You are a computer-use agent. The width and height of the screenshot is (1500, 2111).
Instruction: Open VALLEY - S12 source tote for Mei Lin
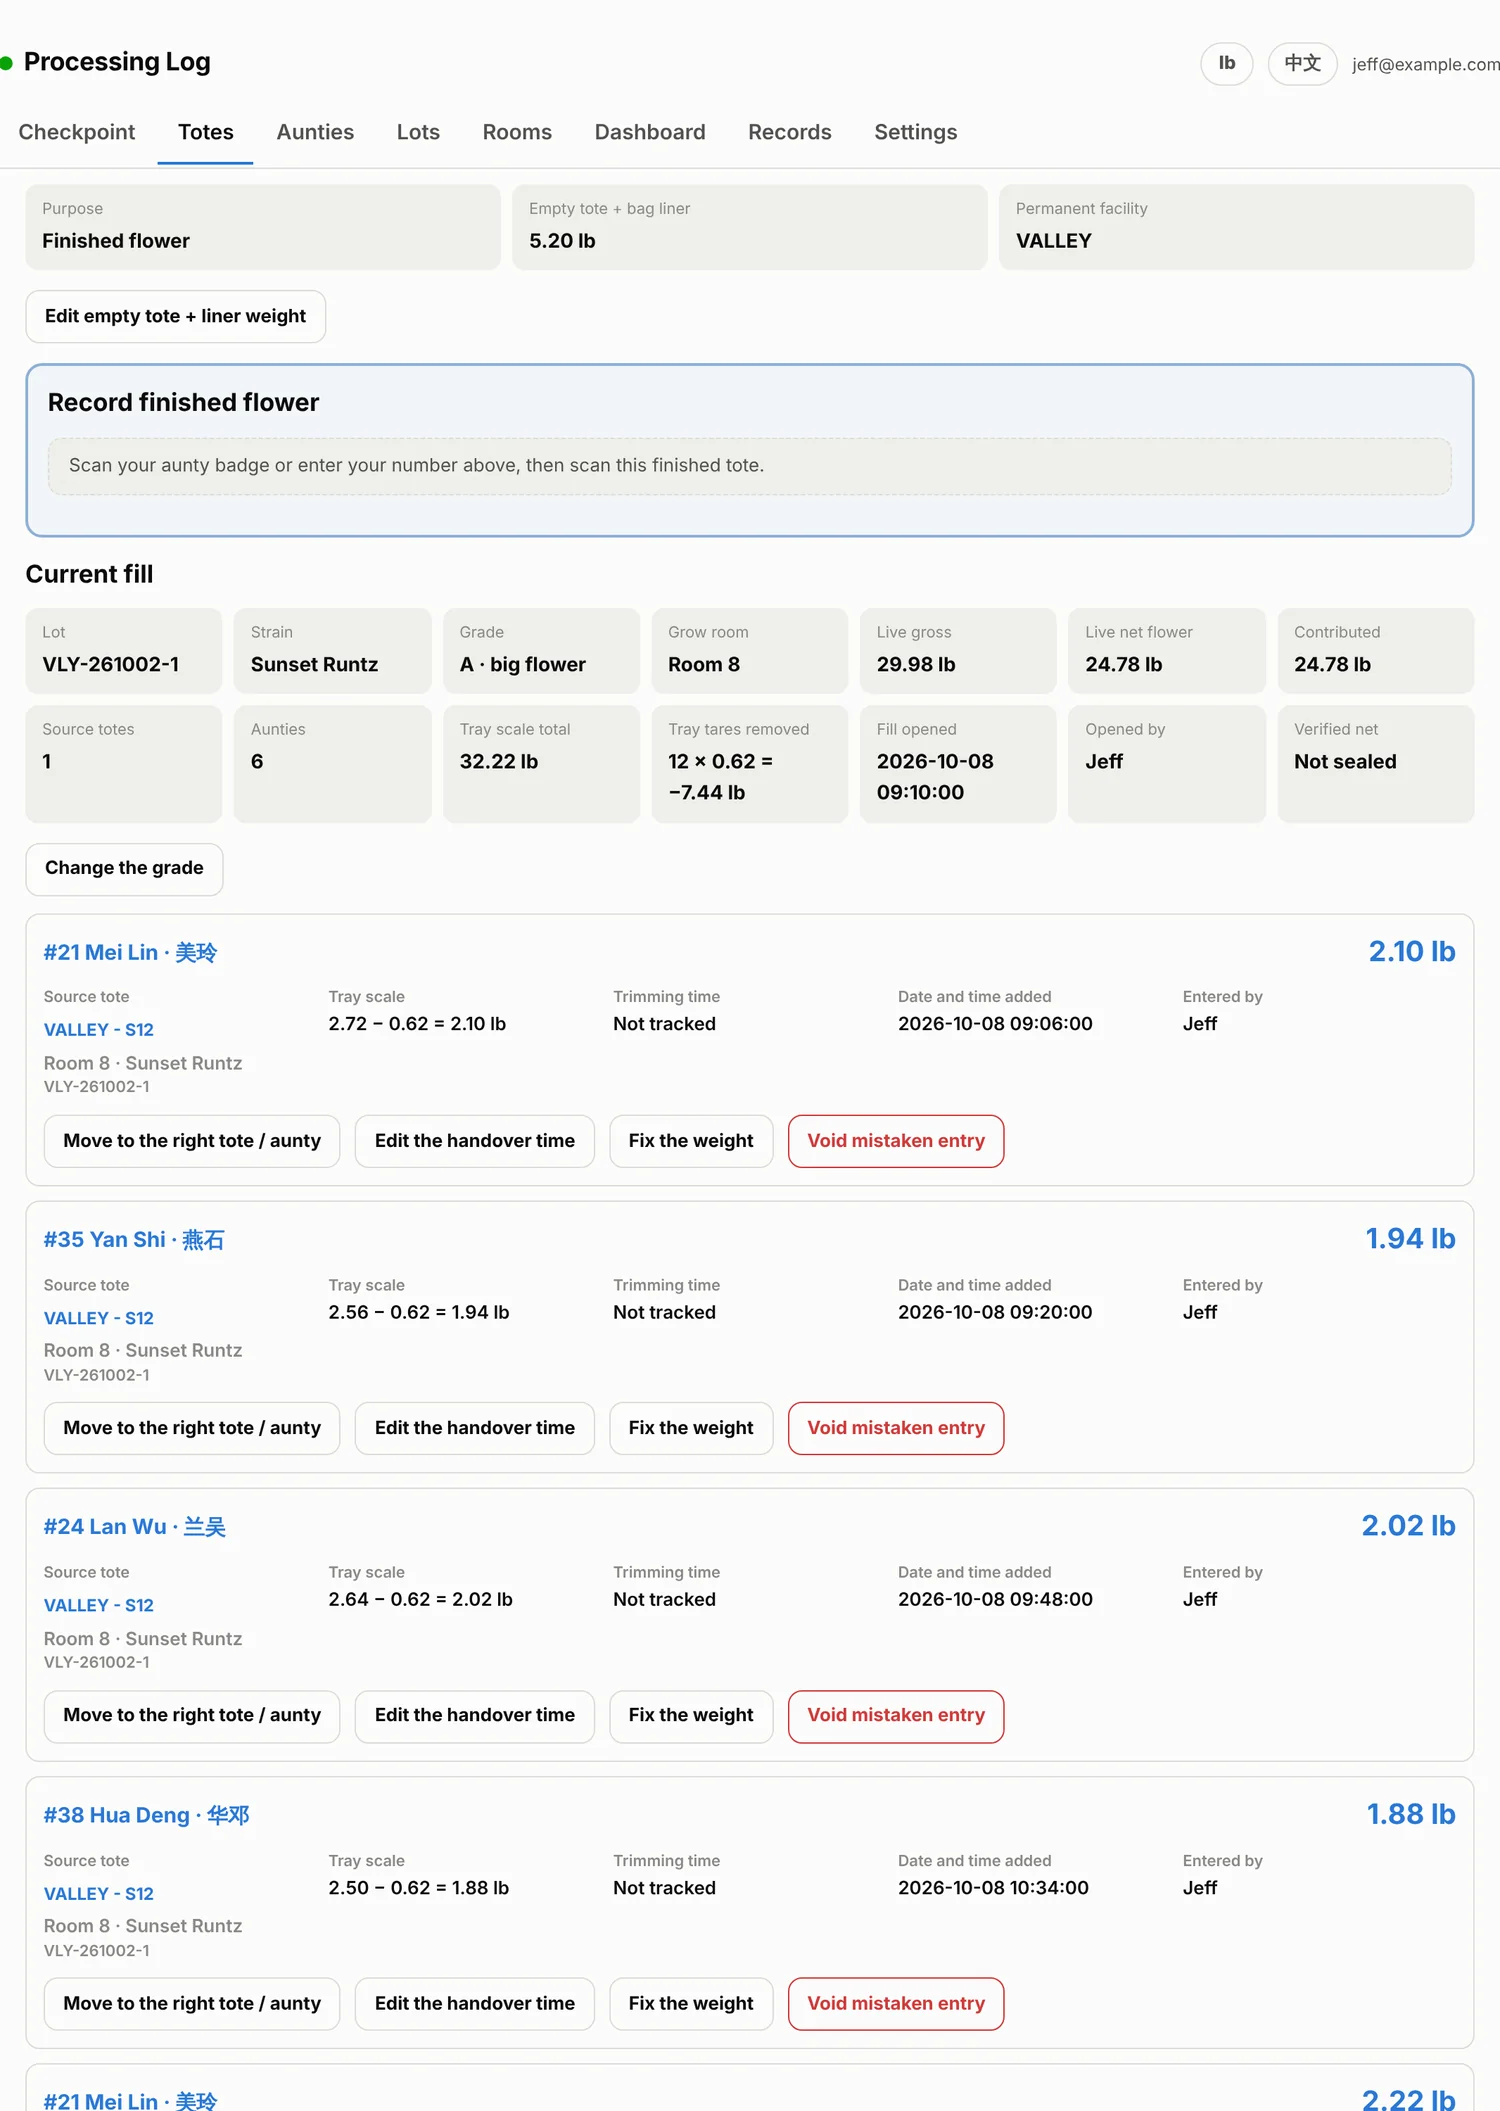(x=99, y=1029)
